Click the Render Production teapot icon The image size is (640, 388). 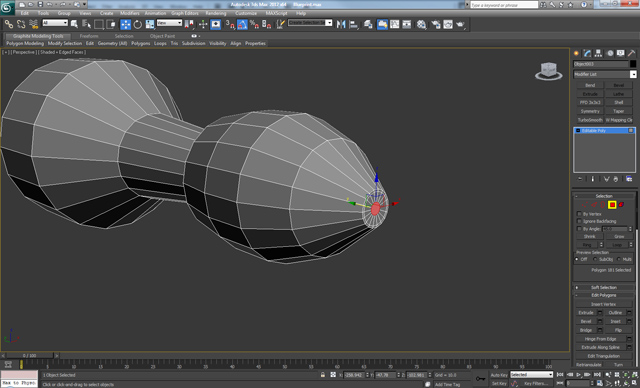pos(460,24)
